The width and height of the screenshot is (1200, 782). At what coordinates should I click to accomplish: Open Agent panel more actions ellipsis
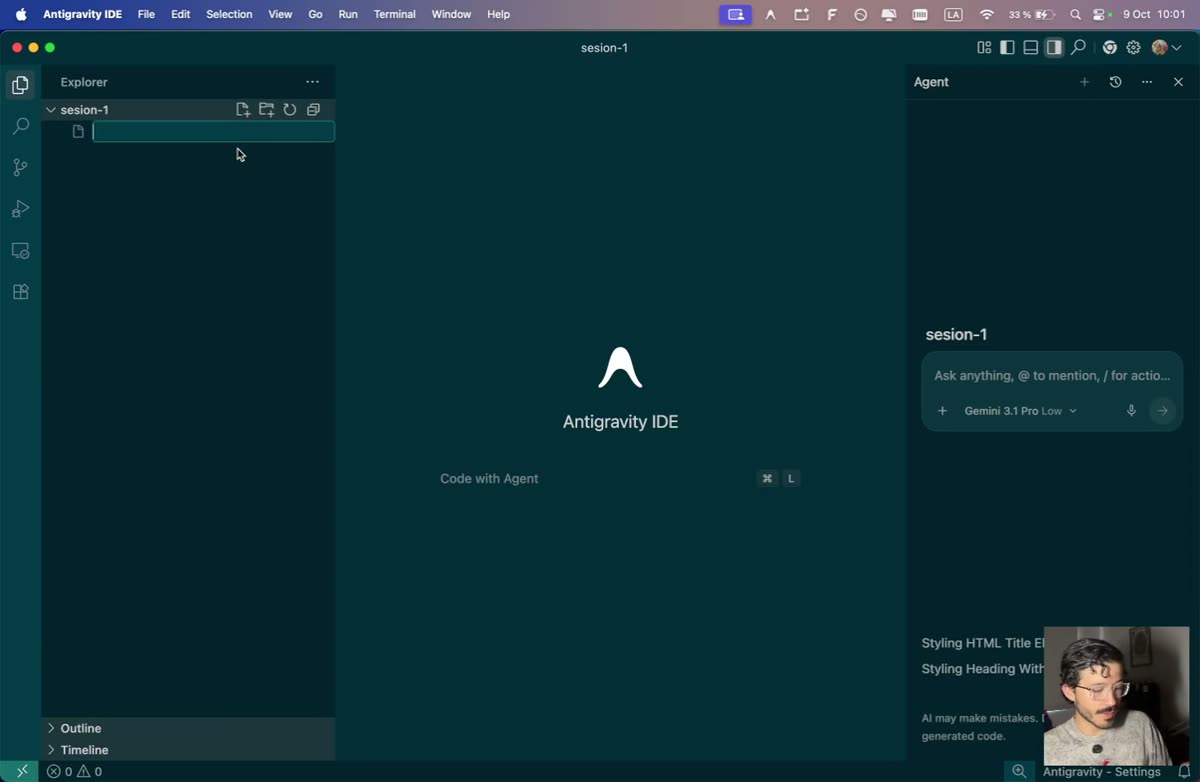(x=1147, y=82)
